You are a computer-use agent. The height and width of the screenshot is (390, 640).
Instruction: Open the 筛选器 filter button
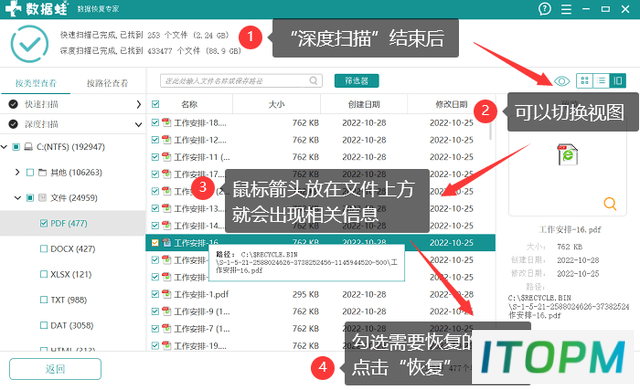(x=357, y=81)
